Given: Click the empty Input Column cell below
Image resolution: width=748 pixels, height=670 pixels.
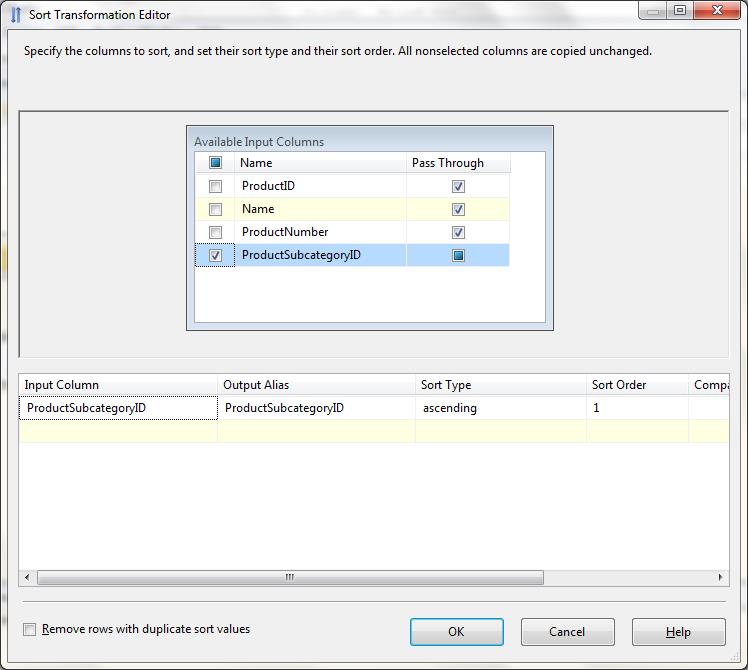Looking at the screenshot, I should (x=118, y=431).
